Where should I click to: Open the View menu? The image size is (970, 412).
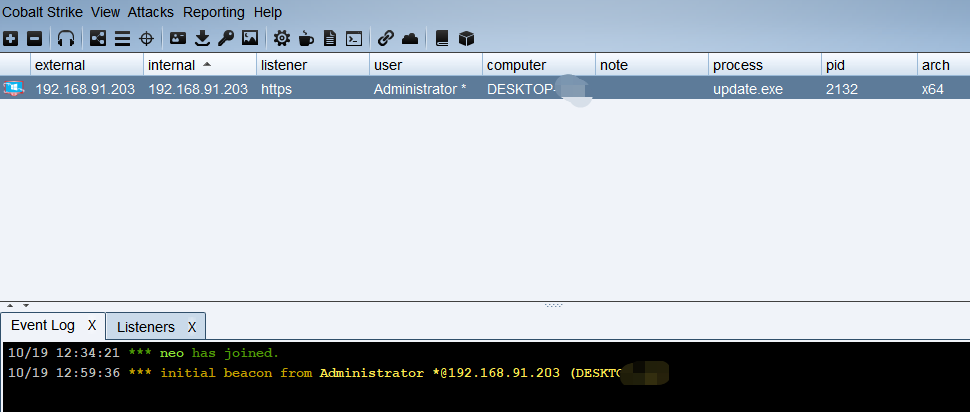click(106, 12)
